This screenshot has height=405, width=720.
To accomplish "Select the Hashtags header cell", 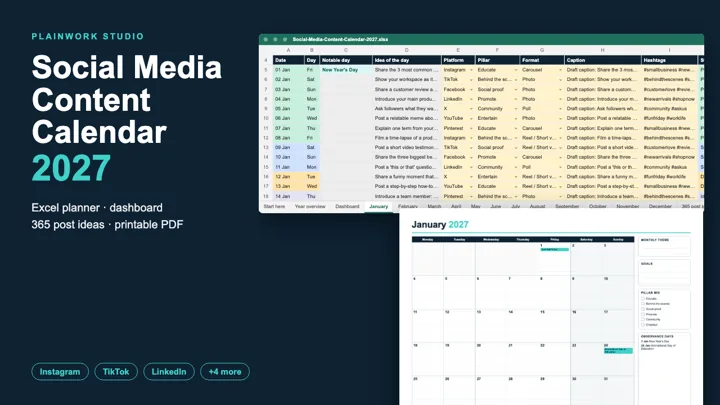I will (x=669, y=60).
